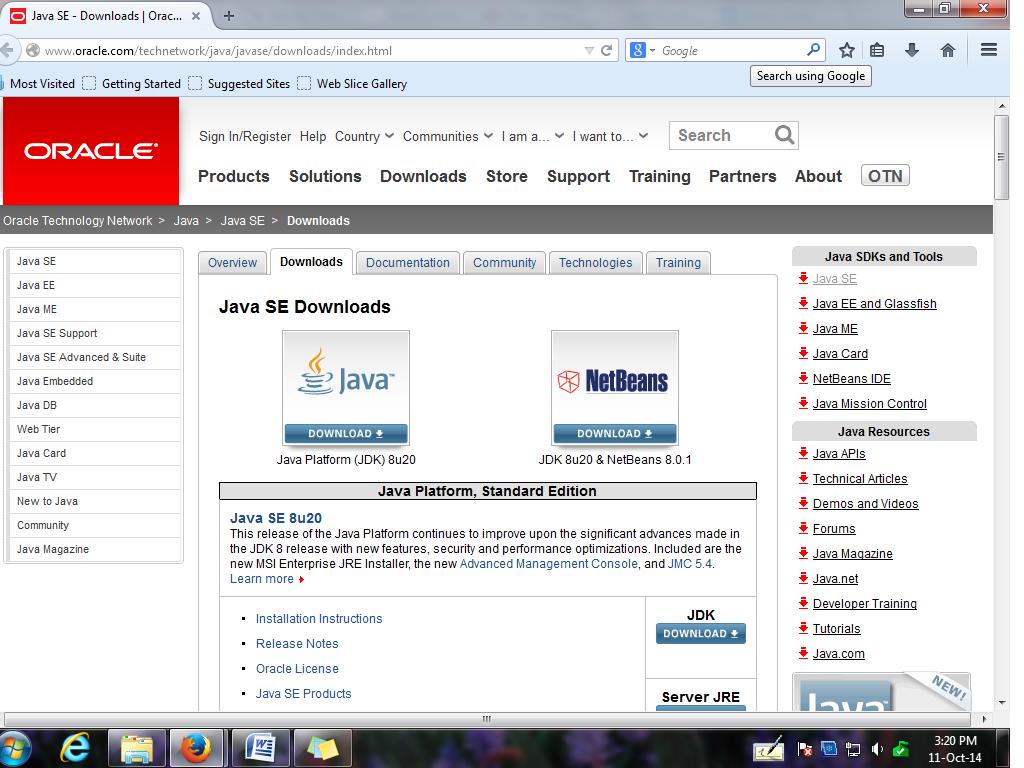Click the browser URL address field

point(310,50)
